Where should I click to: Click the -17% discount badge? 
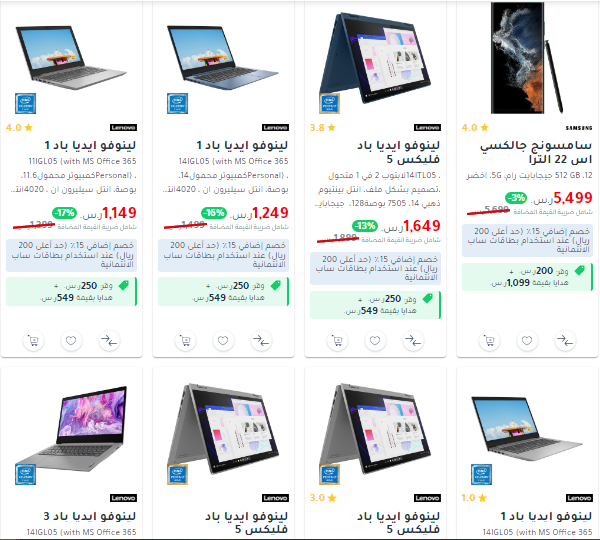coord(64,212)
